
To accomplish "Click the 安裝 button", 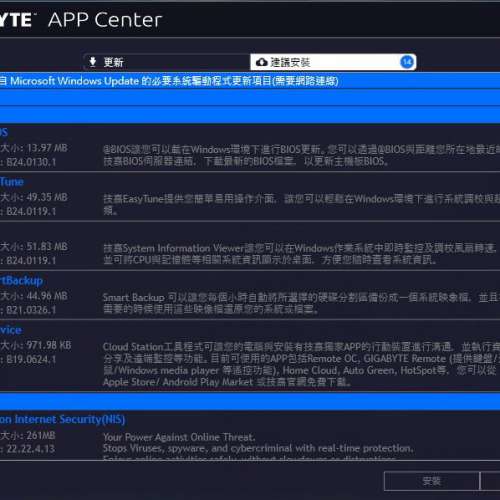I will (x=432, y=481).
